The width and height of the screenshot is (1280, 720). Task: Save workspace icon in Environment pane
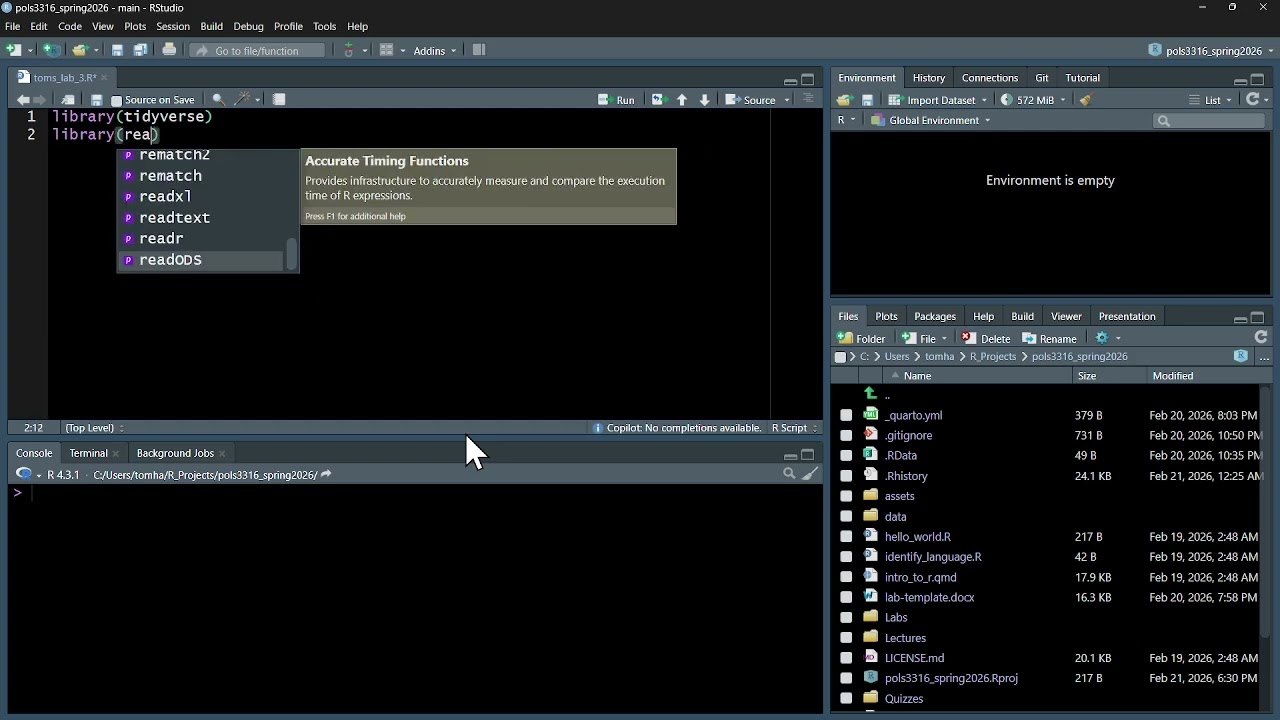867,100
